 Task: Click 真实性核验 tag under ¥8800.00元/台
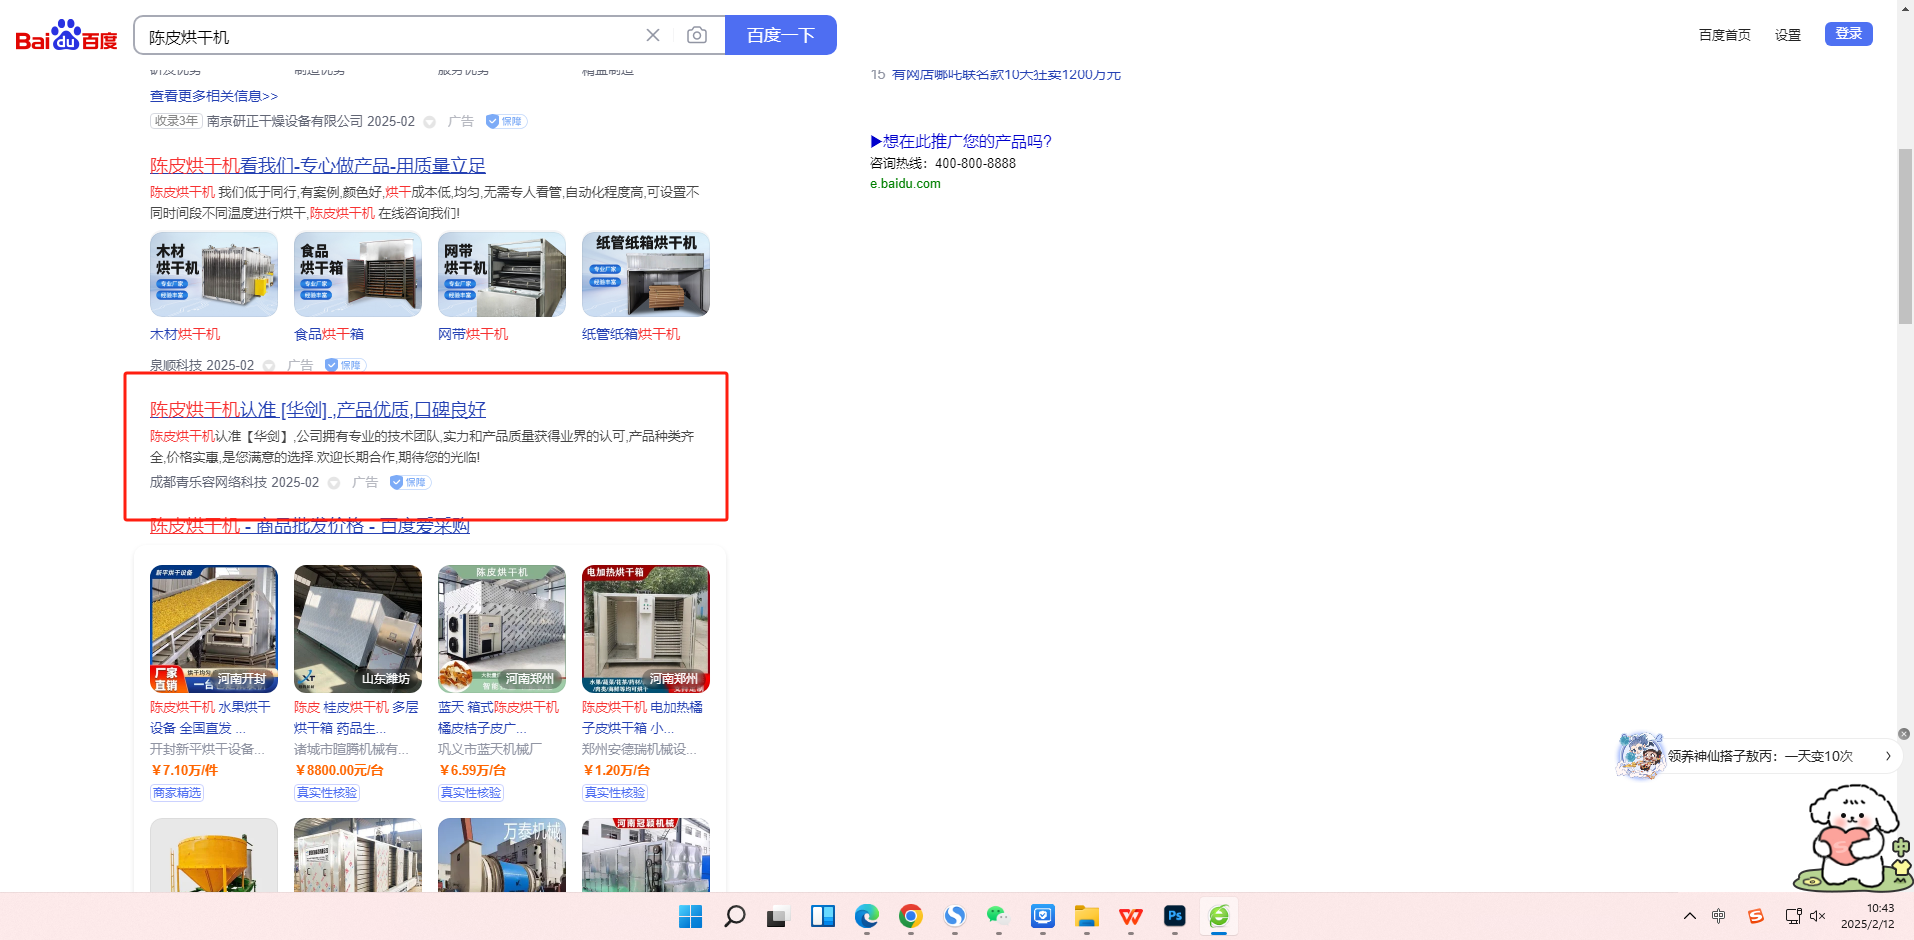coord(327,793)
